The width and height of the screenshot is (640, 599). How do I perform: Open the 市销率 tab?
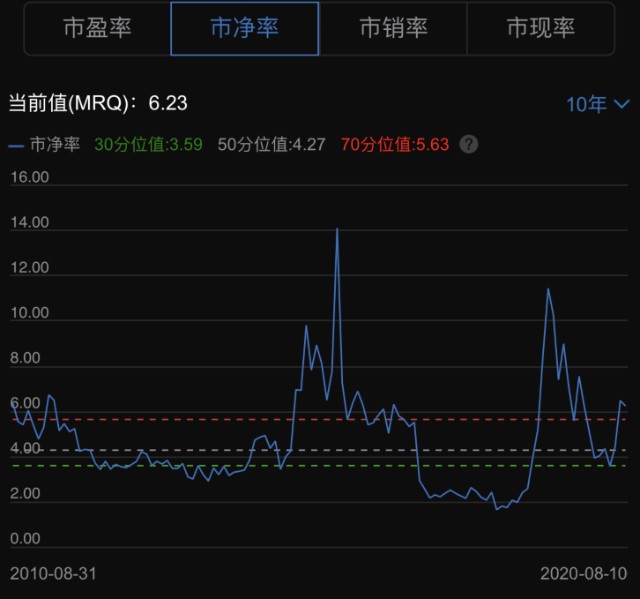393,29
